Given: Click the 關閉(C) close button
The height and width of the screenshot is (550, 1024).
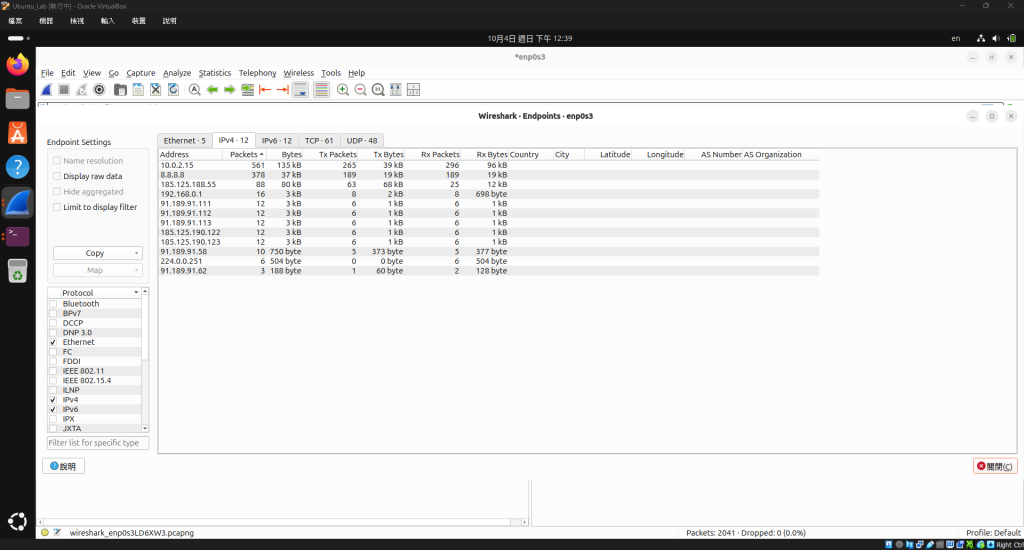Looking at the screenshot, I should point(995,466).
